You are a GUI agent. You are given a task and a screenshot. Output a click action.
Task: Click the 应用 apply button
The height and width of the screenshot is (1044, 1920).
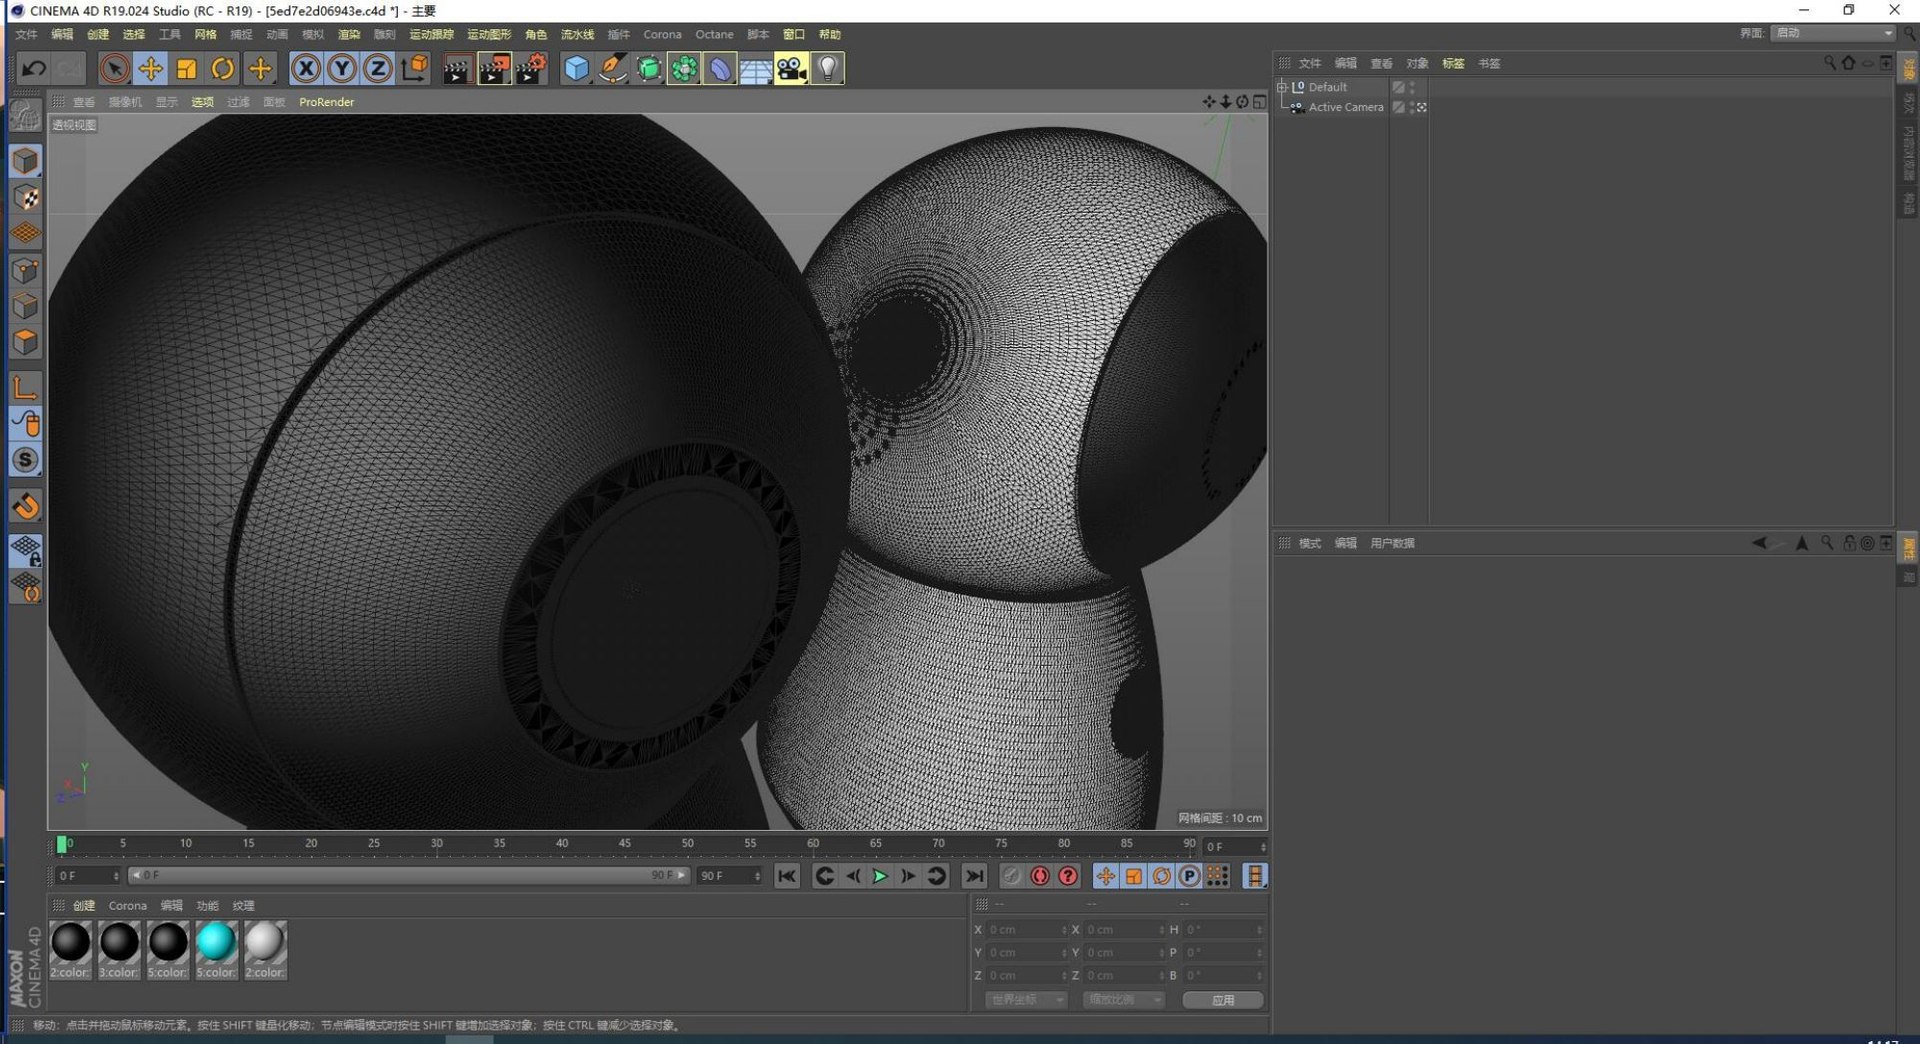click(1222, 1000)
